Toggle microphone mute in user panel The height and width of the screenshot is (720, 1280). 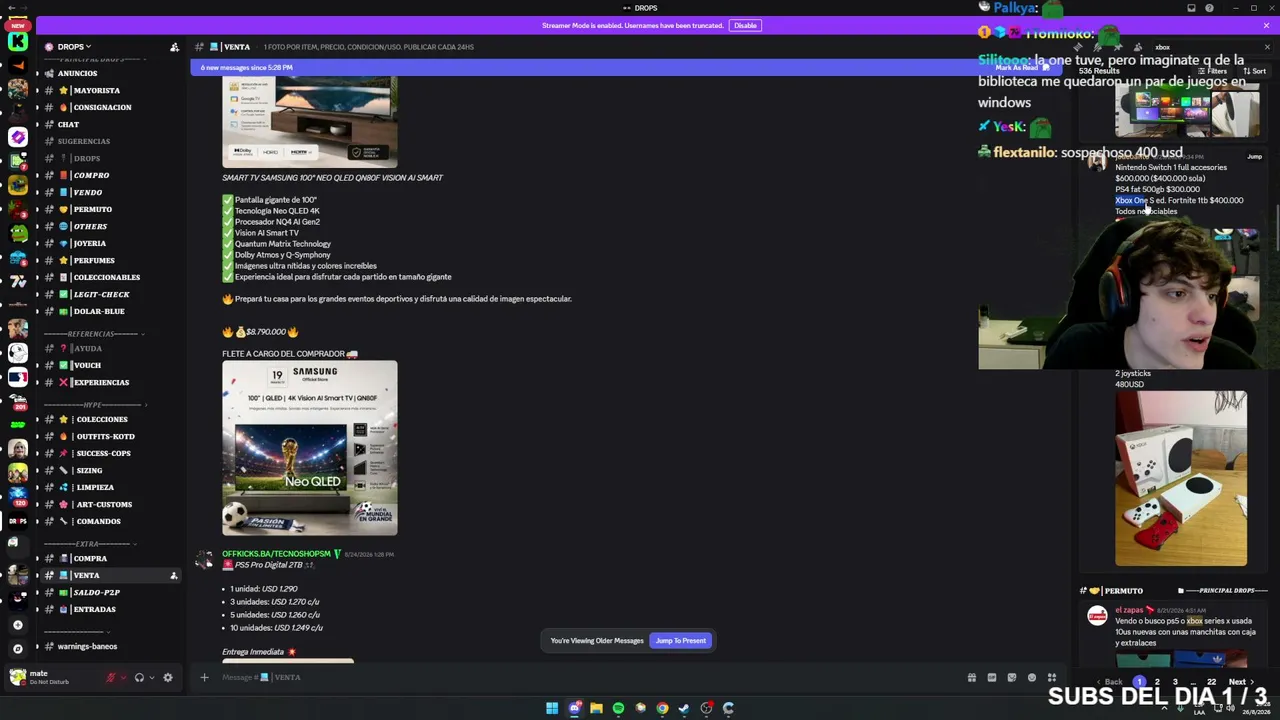(111, 678)
